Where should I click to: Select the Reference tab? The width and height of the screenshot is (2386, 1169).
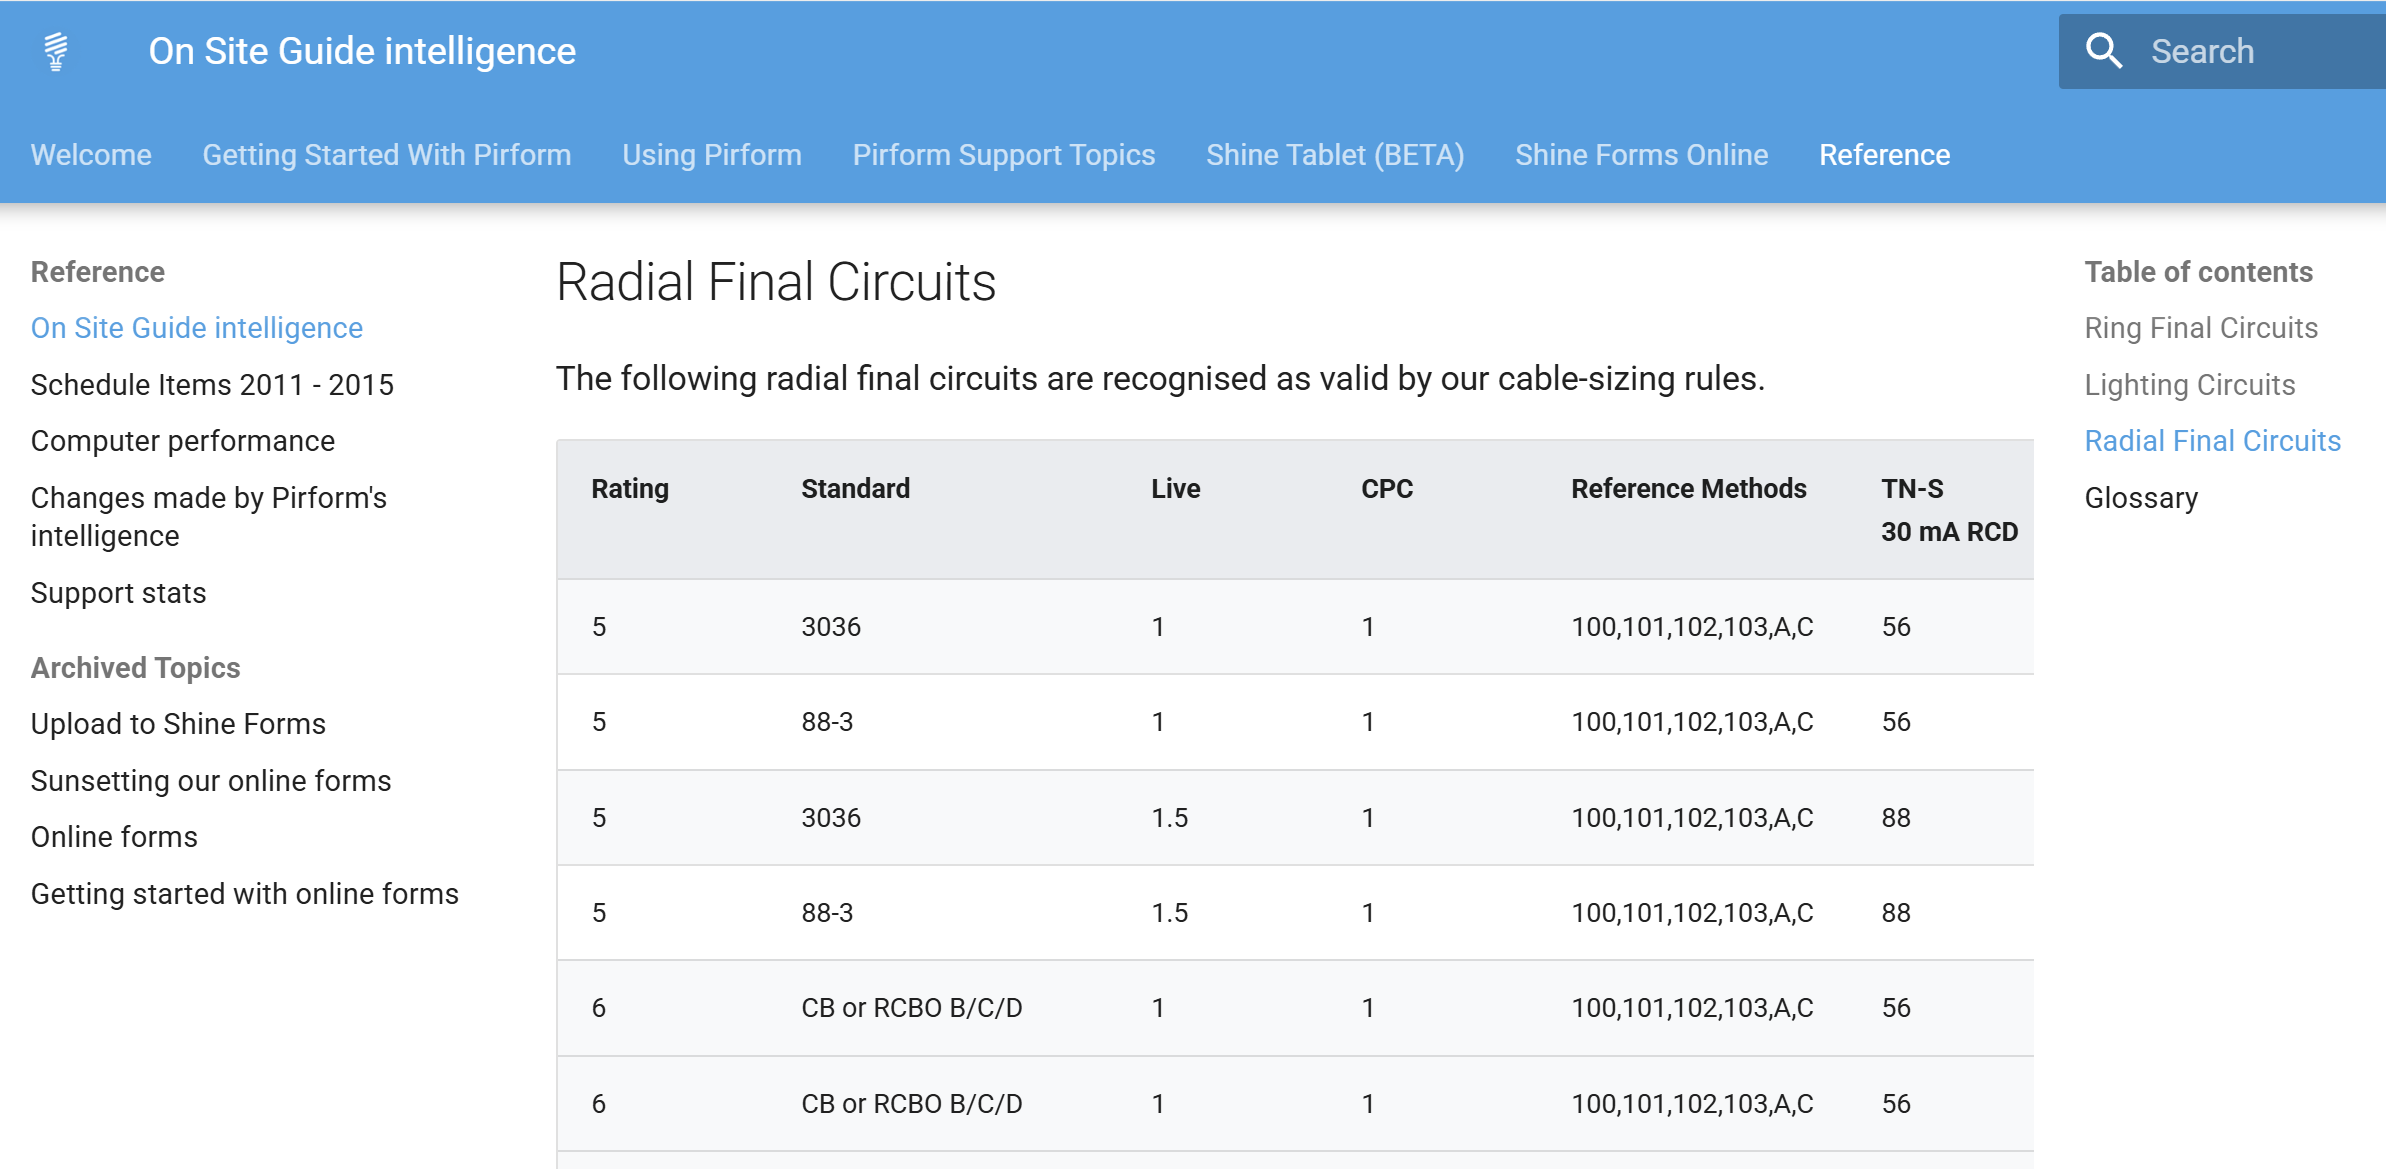pyautogui.click(x=1885, y=155)
